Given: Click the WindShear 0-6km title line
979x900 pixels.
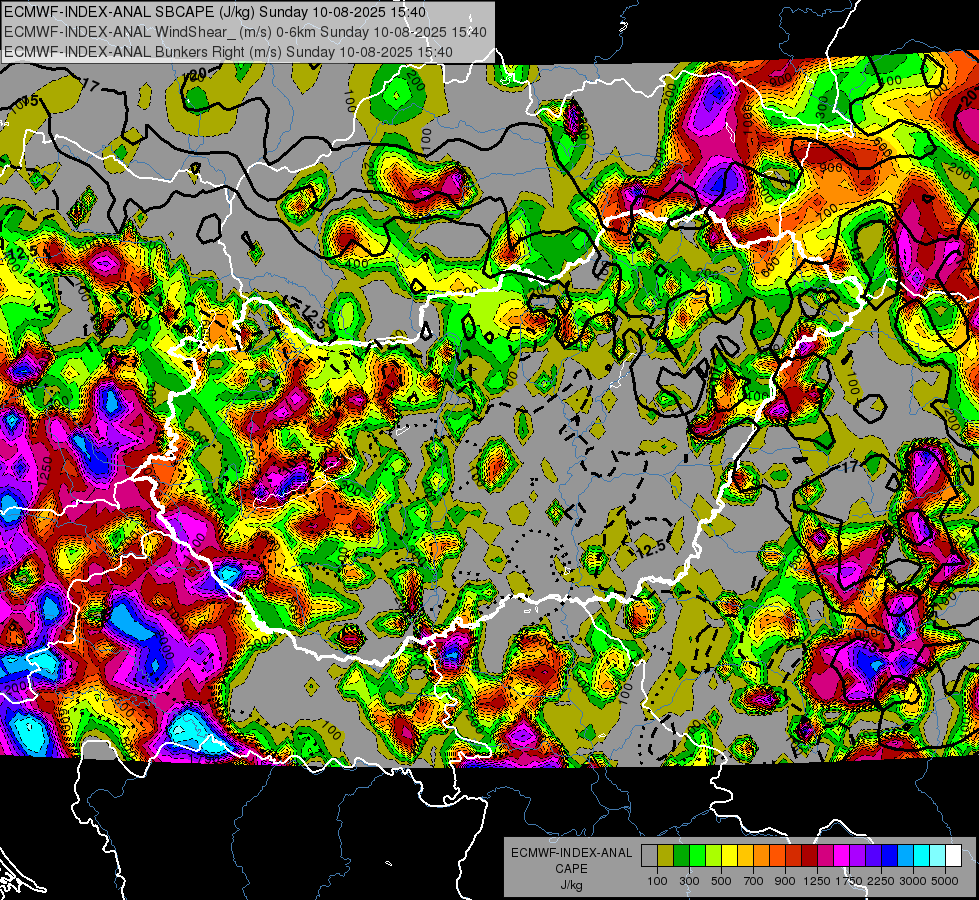Looking at the screenshot, I should tap(245, 32).
